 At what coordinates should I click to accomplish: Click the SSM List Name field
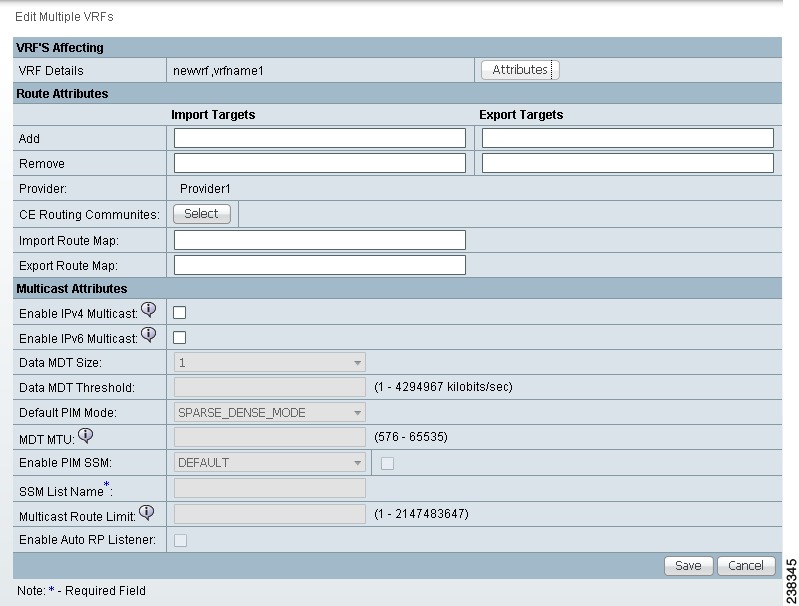pyautogui.click(x=270, y=488)
